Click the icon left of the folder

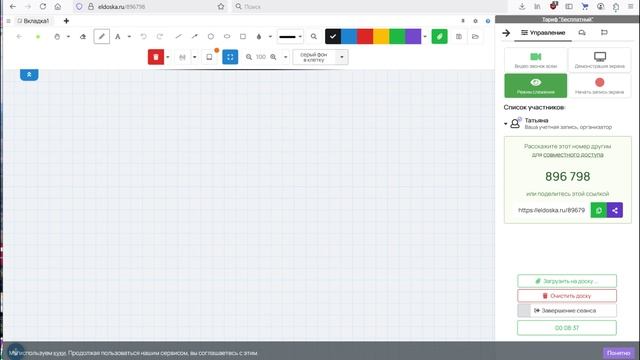click(459, 37)
